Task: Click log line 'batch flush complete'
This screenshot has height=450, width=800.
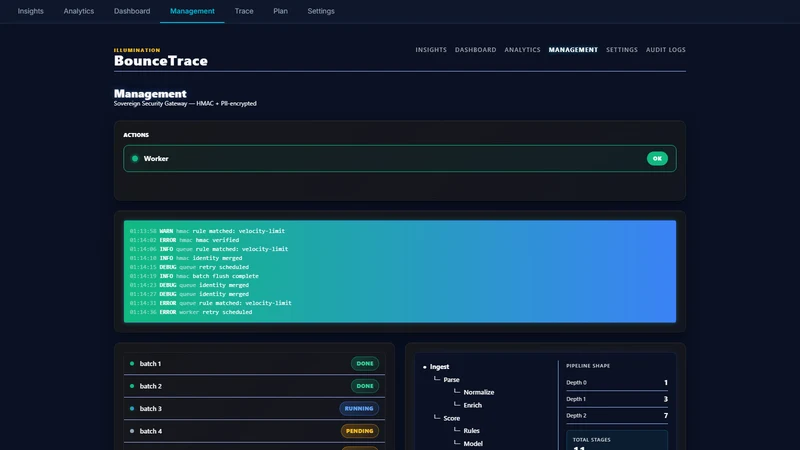Action: pos(194,276)
